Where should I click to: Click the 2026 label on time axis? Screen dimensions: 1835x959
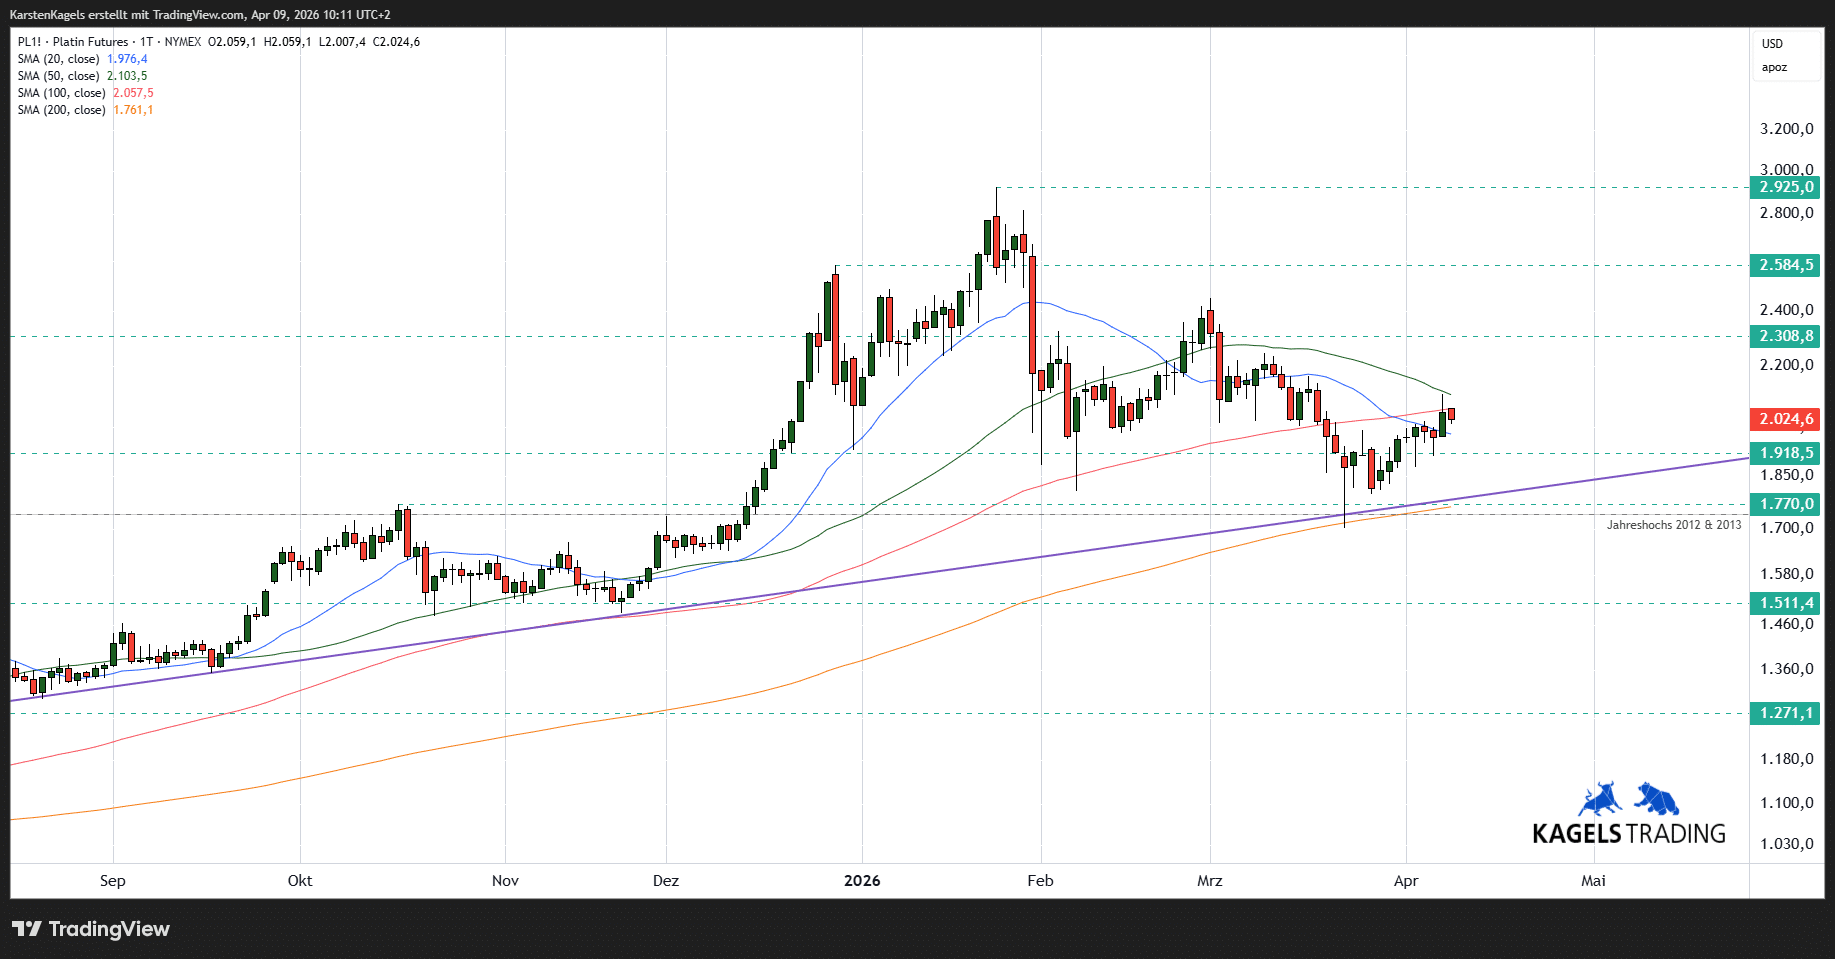point(862,881)
